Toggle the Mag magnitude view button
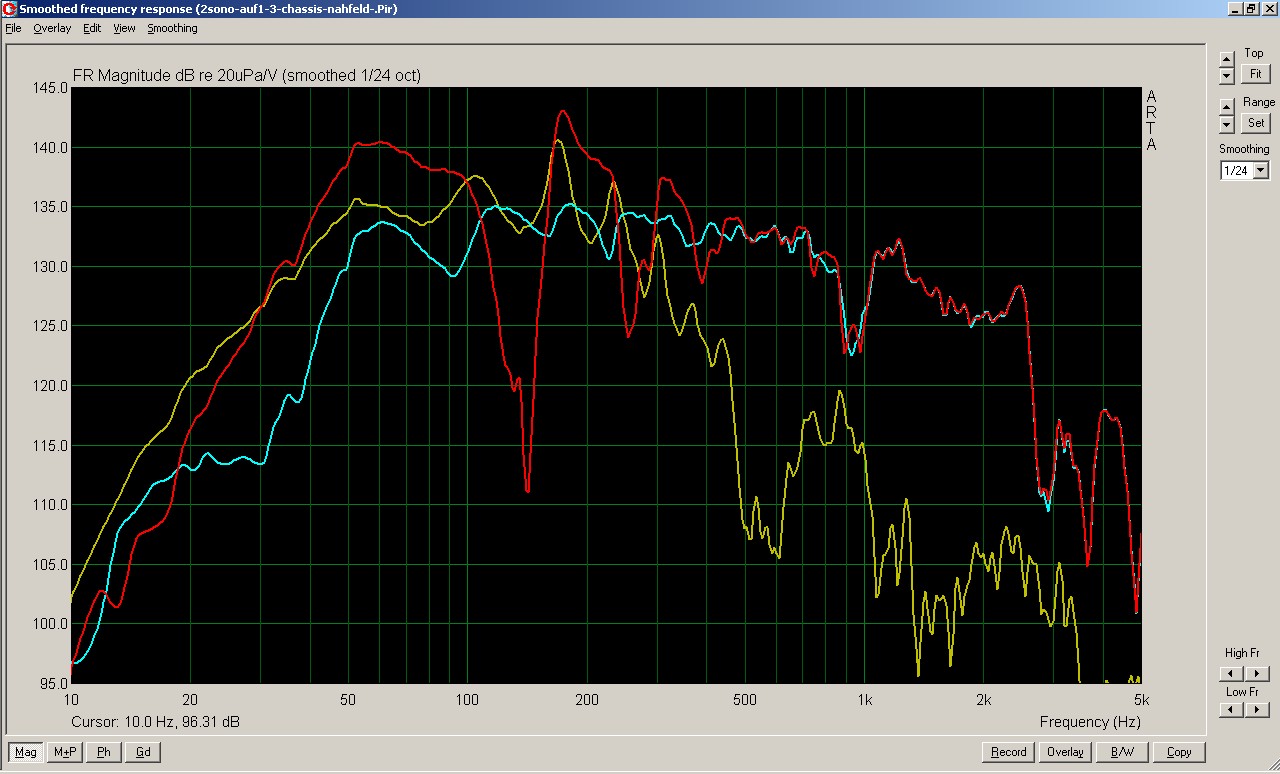 (26, 752)
